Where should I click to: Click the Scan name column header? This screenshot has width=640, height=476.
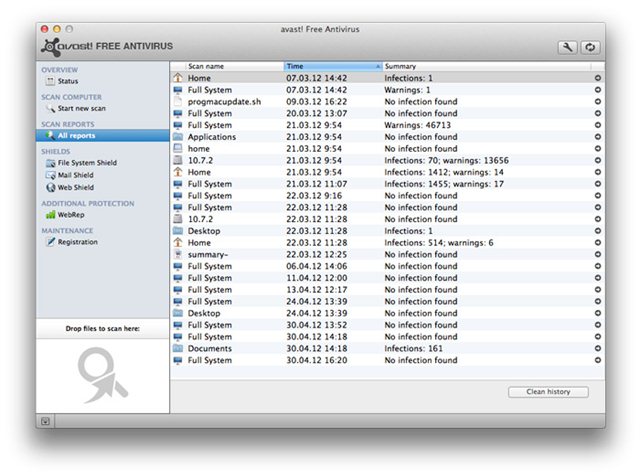click(x=227, y=66)
